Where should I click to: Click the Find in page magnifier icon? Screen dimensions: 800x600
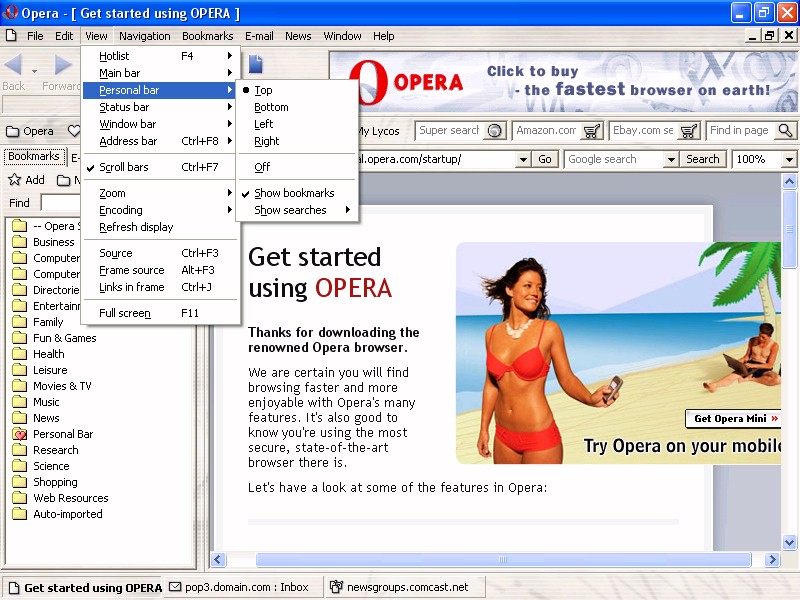785,131
